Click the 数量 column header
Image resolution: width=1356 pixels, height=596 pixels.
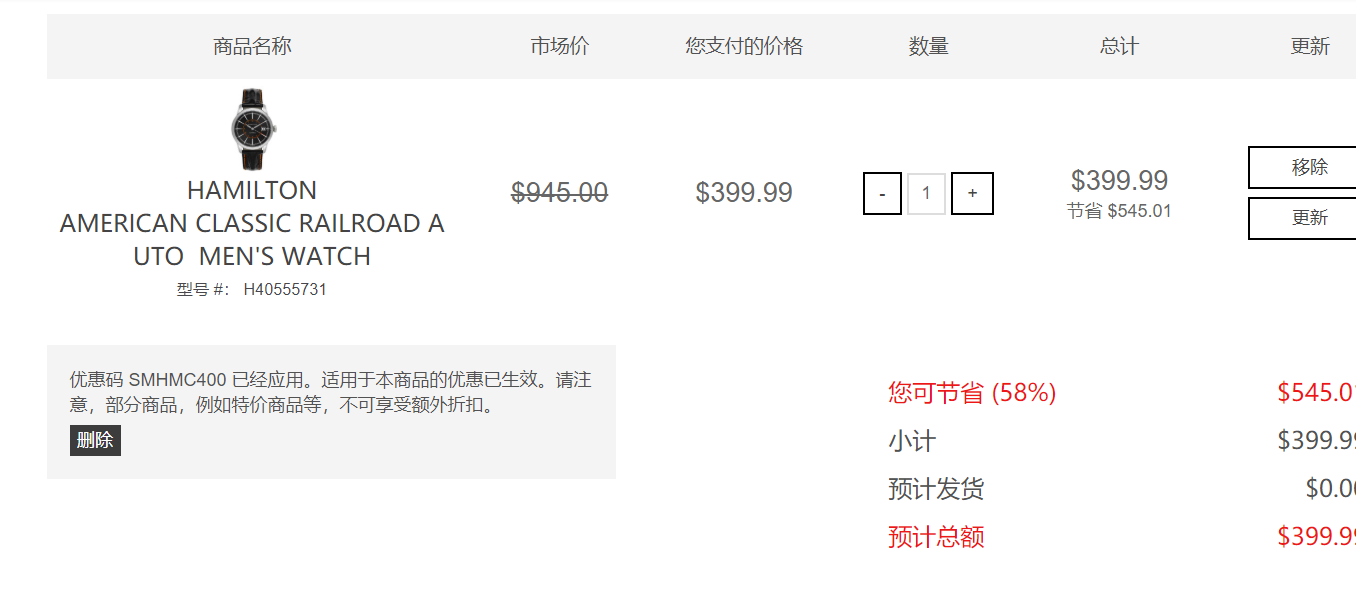928,46
